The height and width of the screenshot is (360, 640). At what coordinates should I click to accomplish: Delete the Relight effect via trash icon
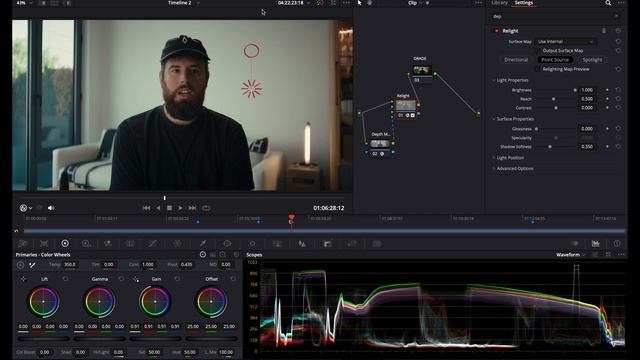coord(604,31)
